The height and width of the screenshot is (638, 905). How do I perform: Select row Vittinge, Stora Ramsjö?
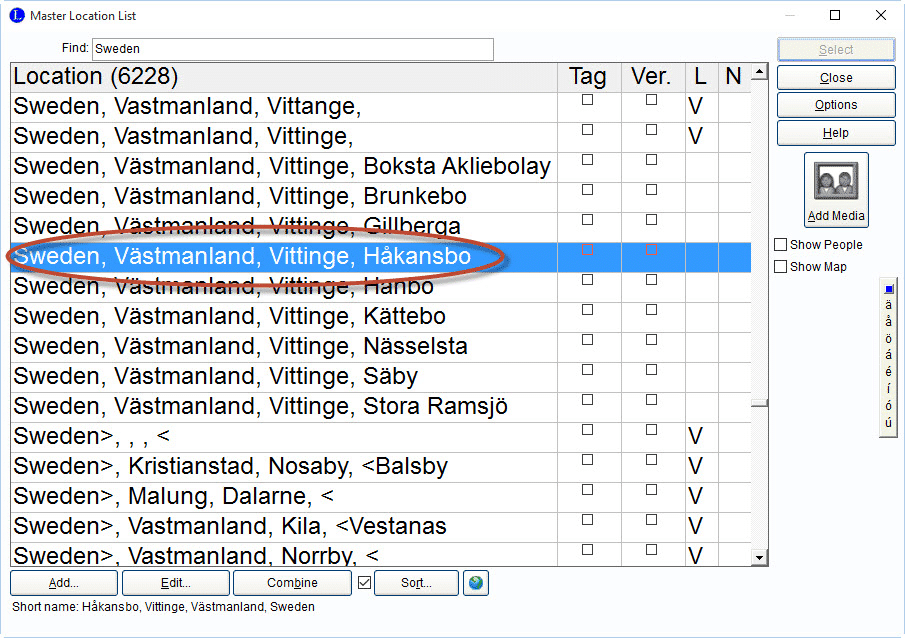click(380, 408)
